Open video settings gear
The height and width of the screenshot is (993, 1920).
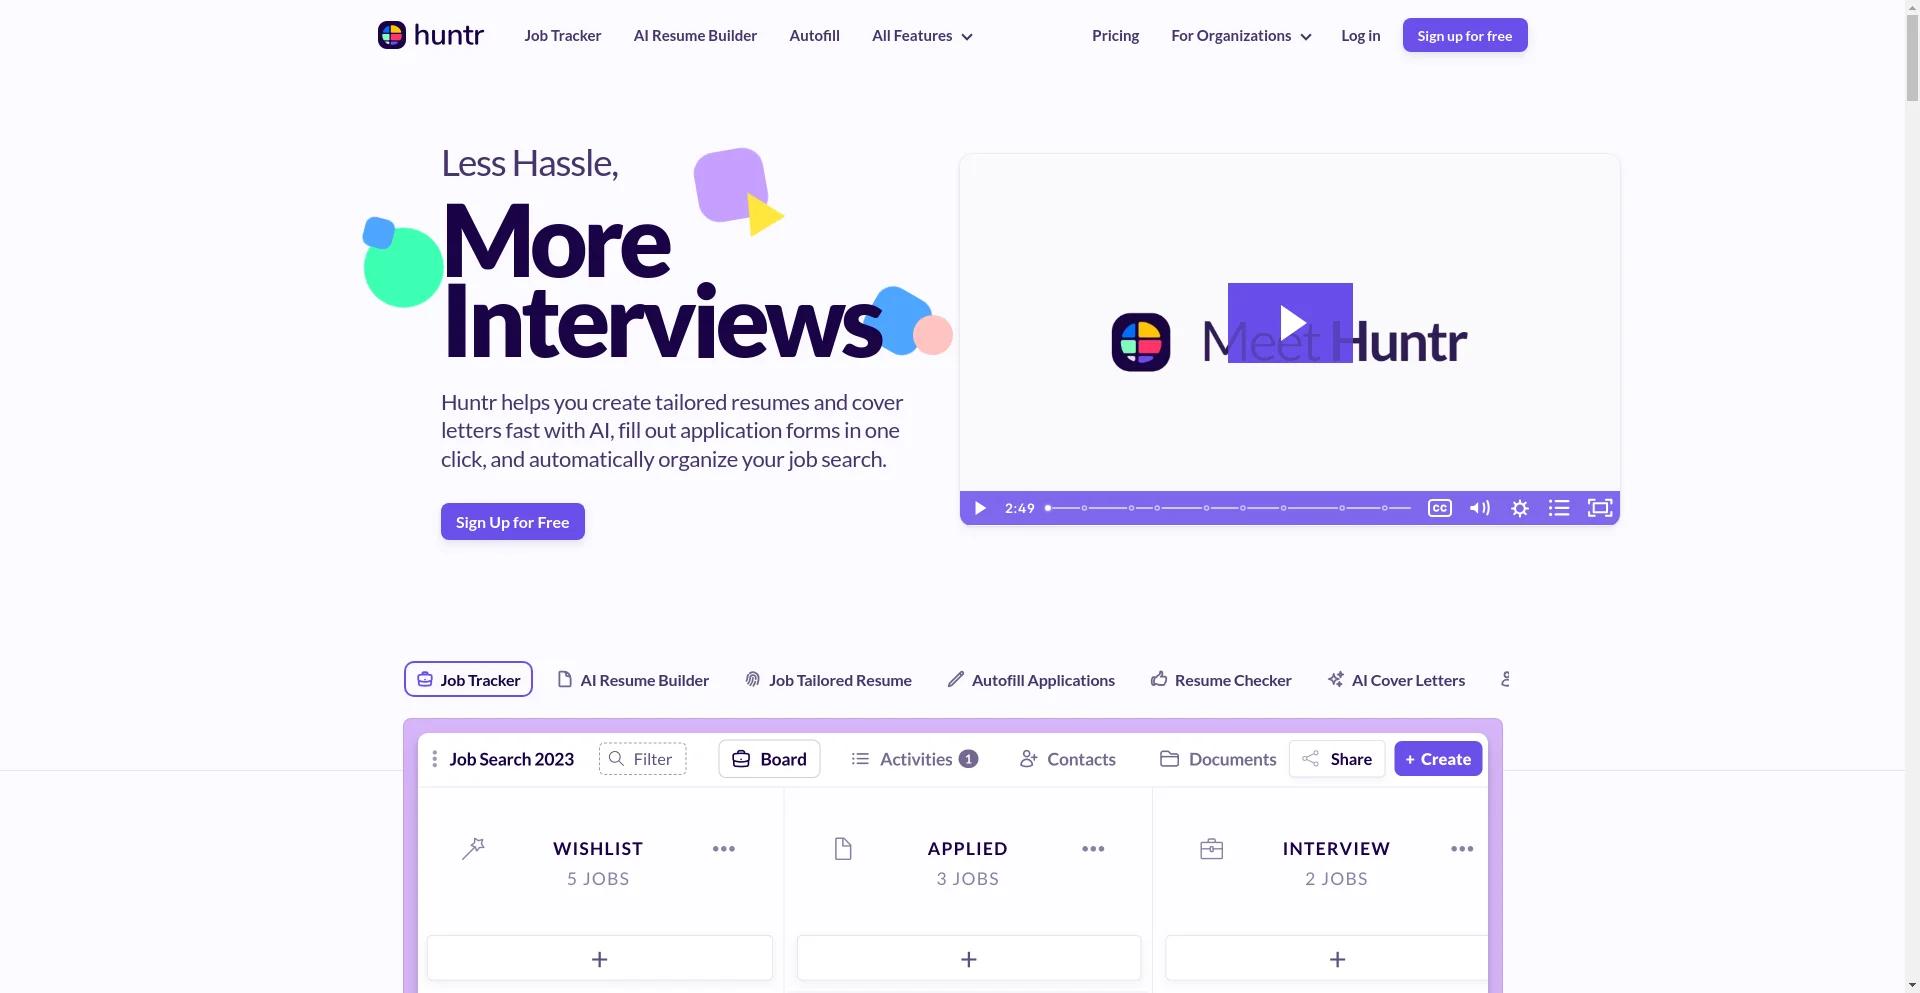pyautogui.click(x=1520, y=508)
